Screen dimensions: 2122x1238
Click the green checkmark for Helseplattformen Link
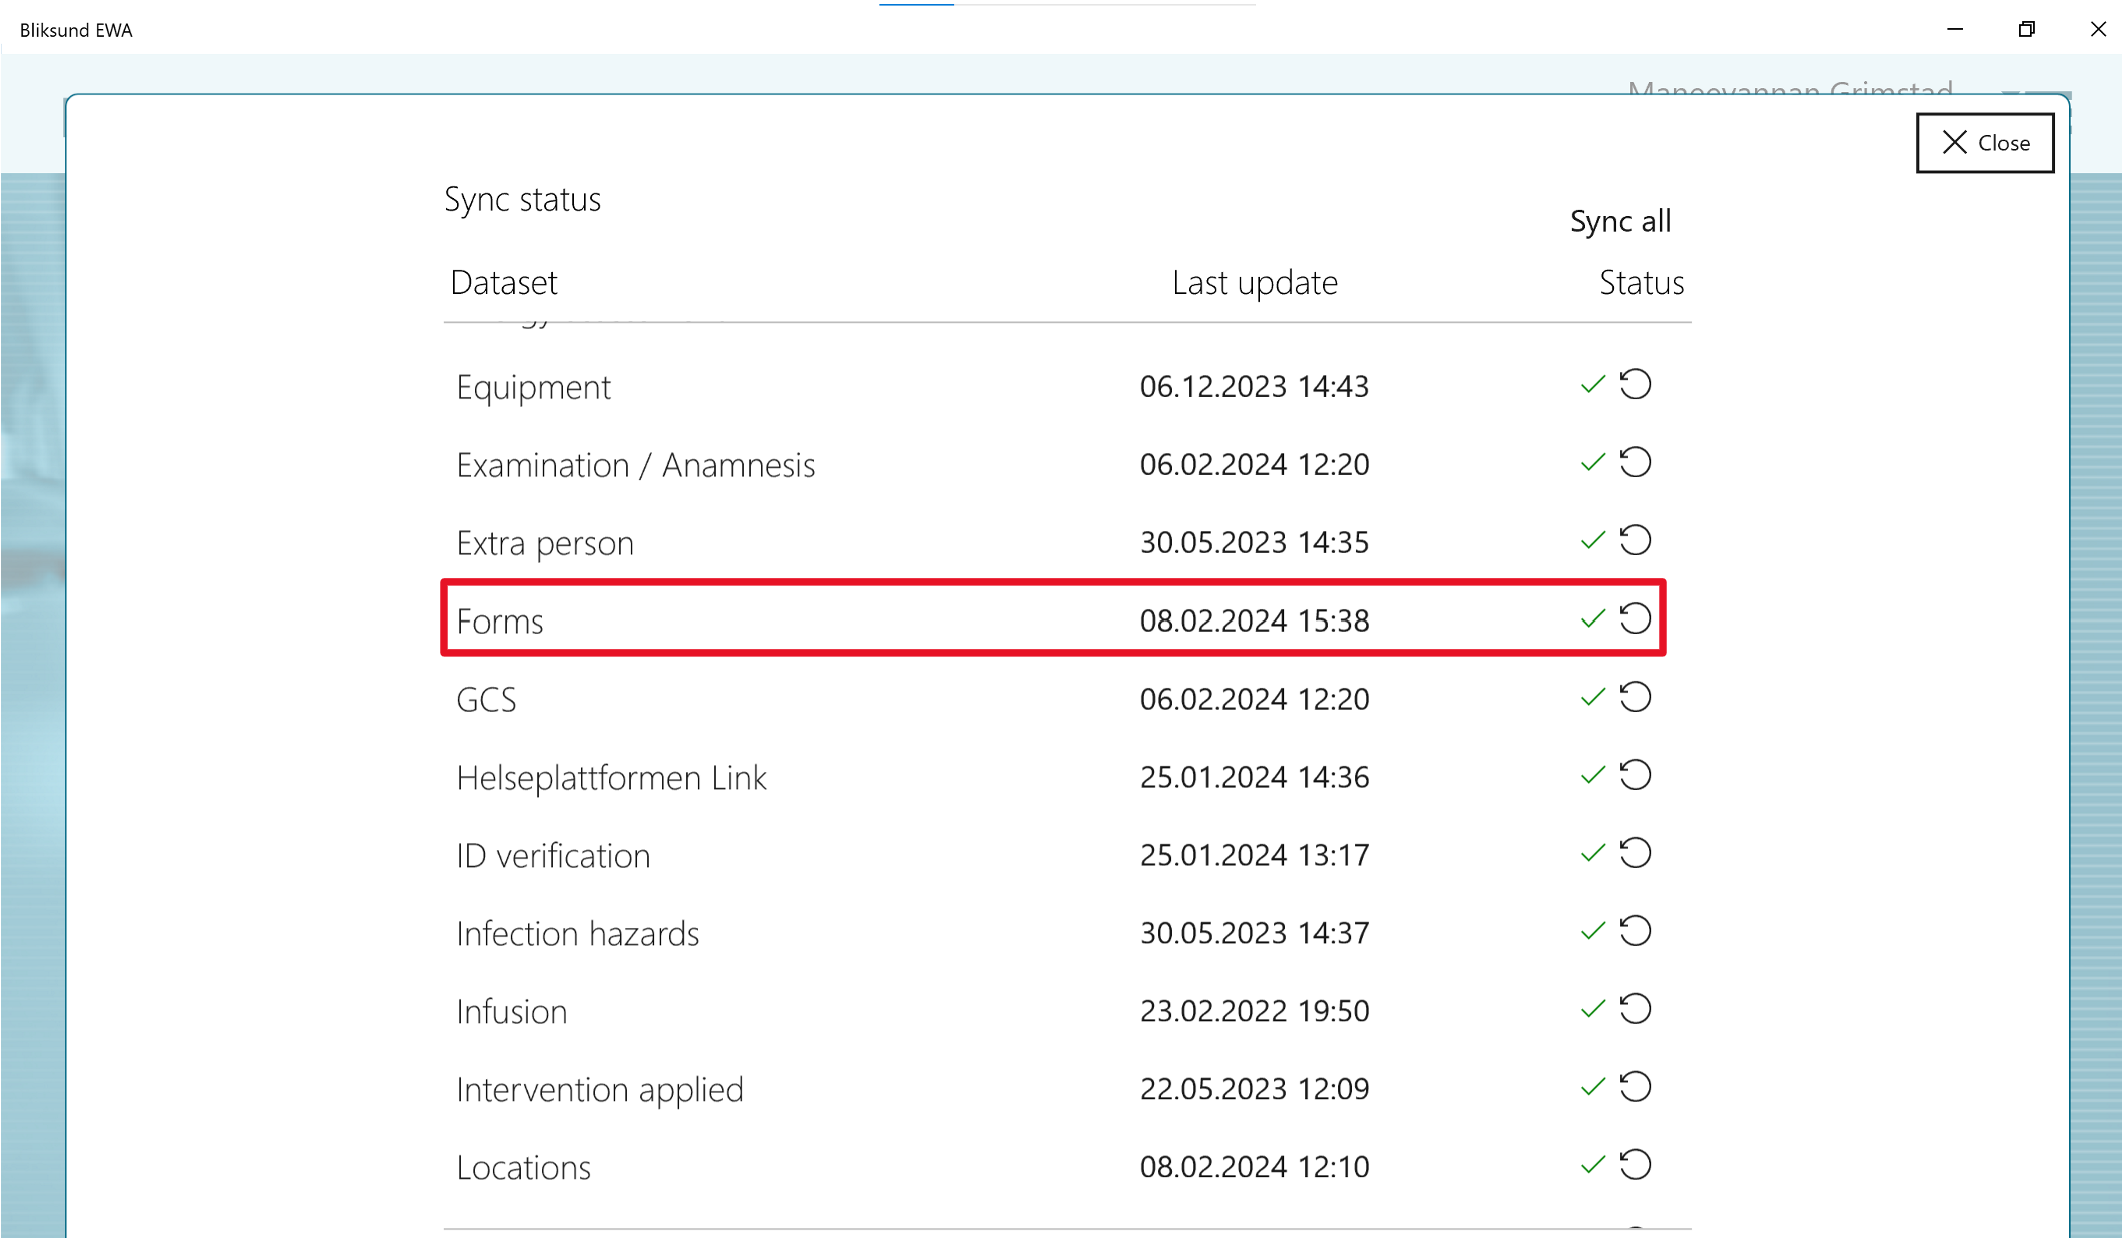[x=1593, y=775]
